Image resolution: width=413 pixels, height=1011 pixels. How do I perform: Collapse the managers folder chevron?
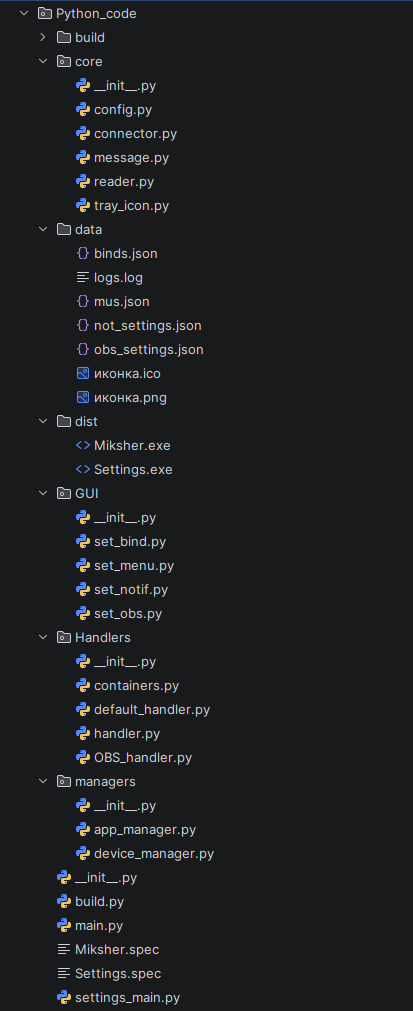pos(43,781)
